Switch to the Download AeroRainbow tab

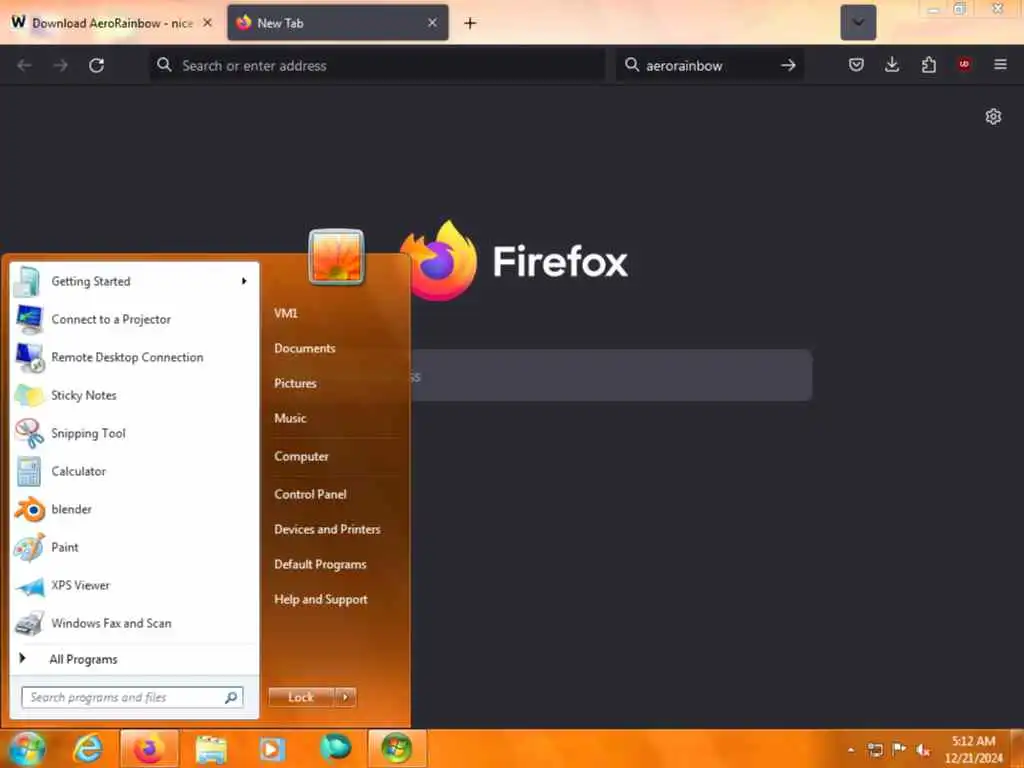point(111,23)
